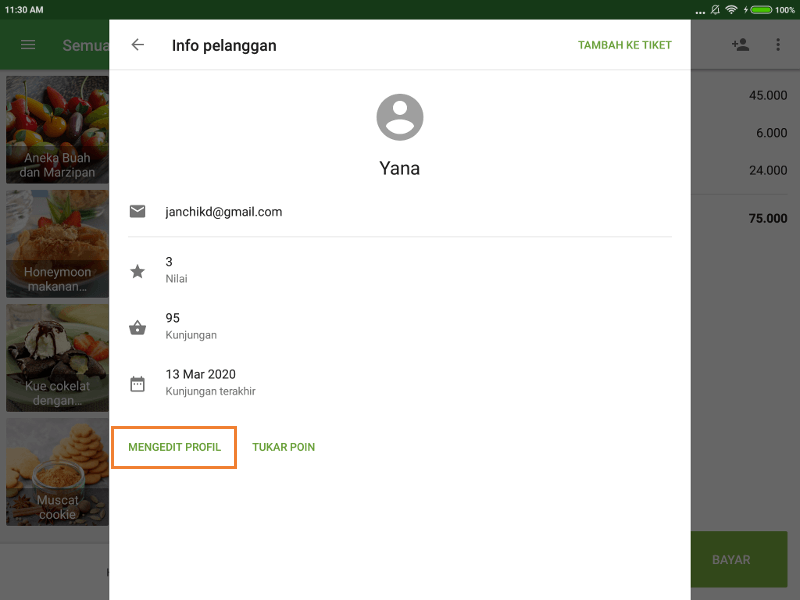This screenshot has height=600, width=800.
Task: Click TAMBAH KE TIKET
Action: coord(624,44)
